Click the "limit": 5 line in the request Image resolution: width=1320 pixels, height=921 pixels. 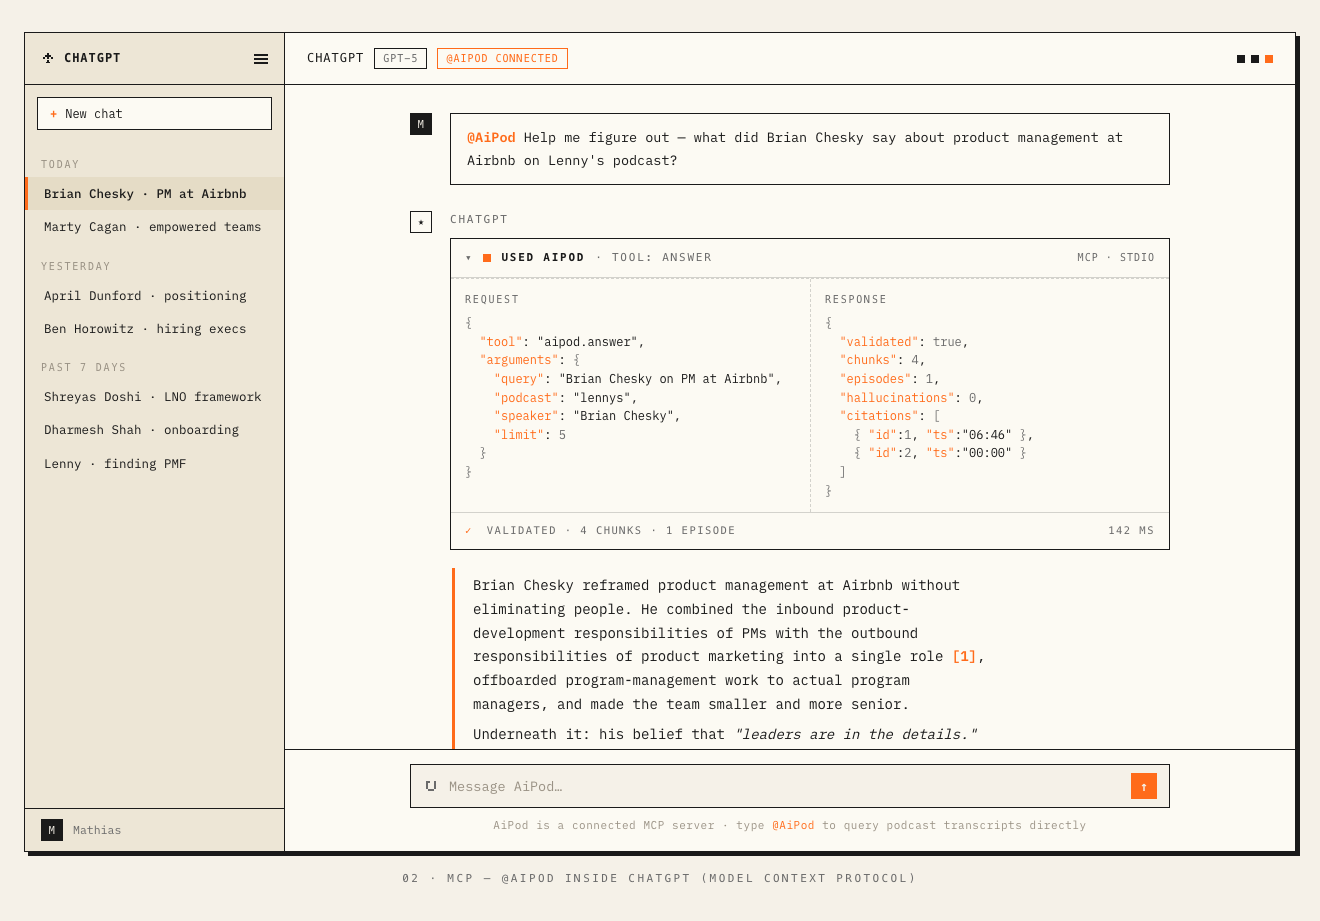pyautogui.click(x=530, y=435)
